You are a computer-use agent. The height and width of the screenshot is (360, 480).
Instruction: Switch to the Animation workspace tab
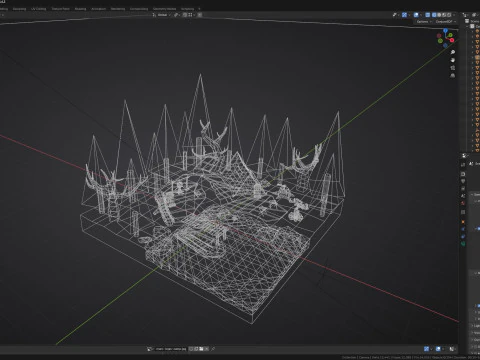point(98,9)
